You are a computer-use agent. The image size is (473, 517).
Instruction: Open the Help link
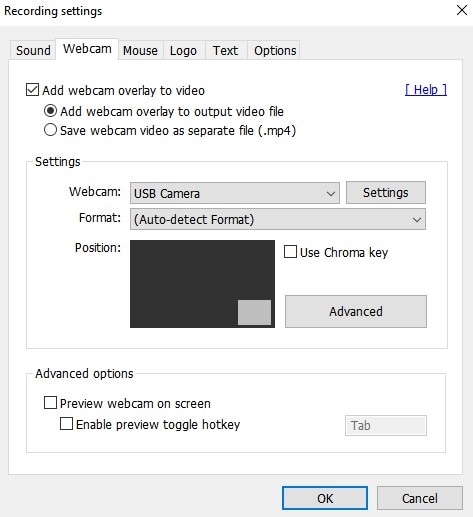pos(426,90)
